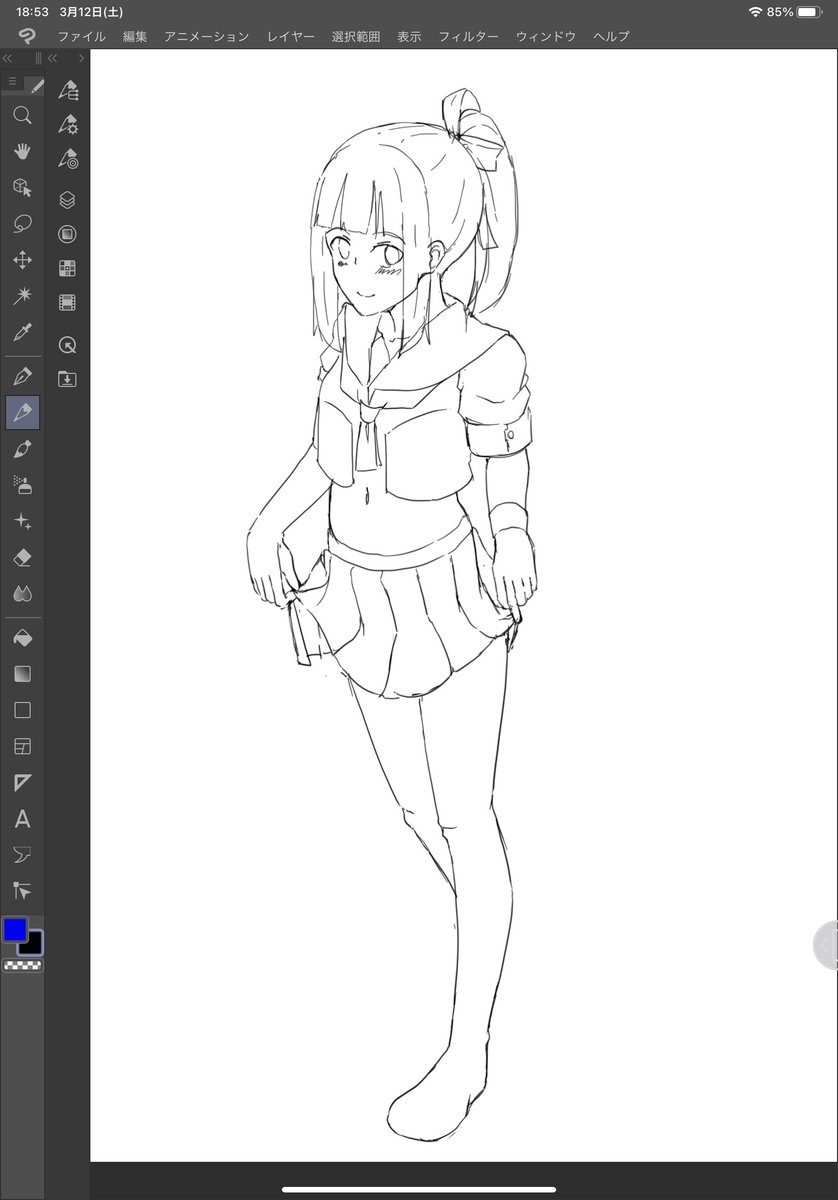Collapse the tool palette with double chevron
Image resolution: width=838 pixels, height=1200 pixels.
click(x=7, y=59)
